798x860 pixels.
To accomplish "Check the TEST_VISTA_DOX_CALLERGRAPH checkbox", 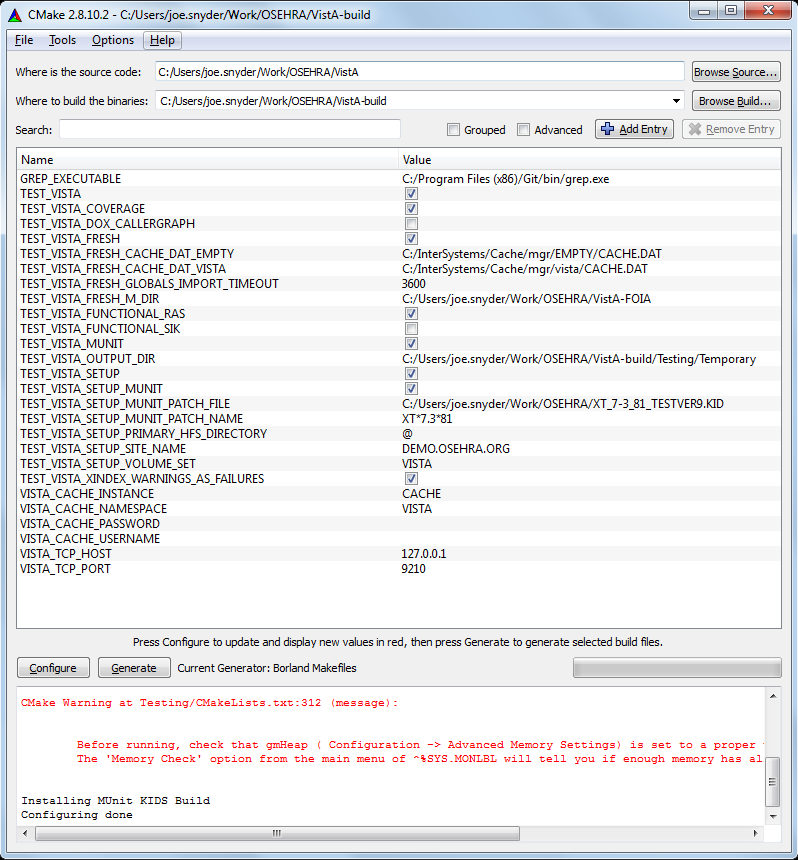I will pos(411,224).
